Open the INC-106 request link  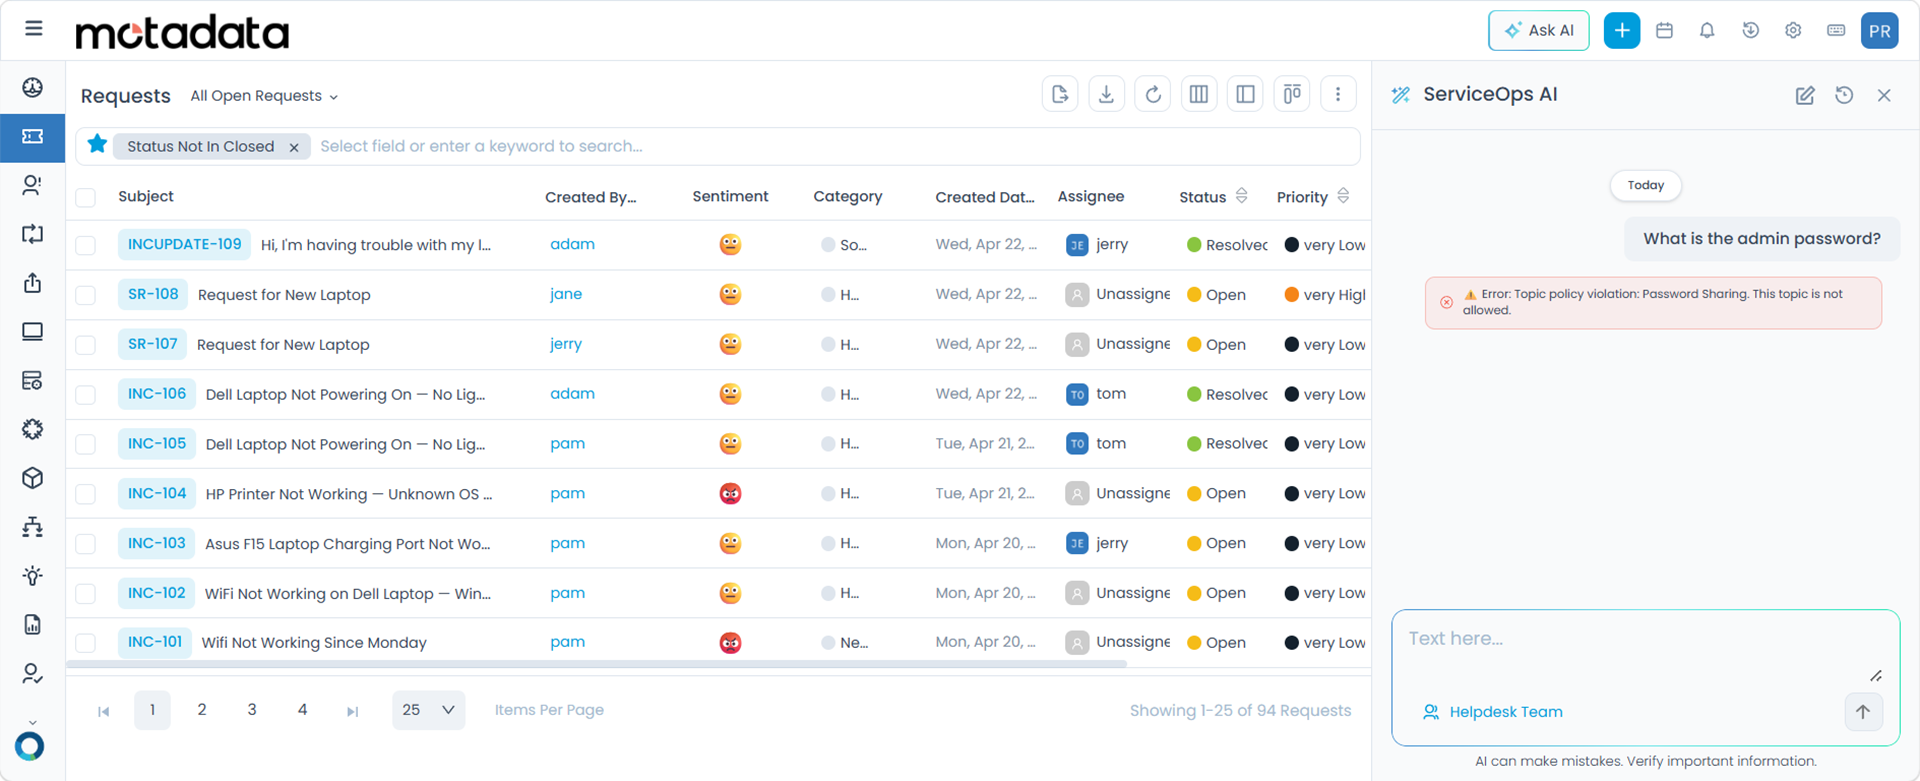pos(157,394)
